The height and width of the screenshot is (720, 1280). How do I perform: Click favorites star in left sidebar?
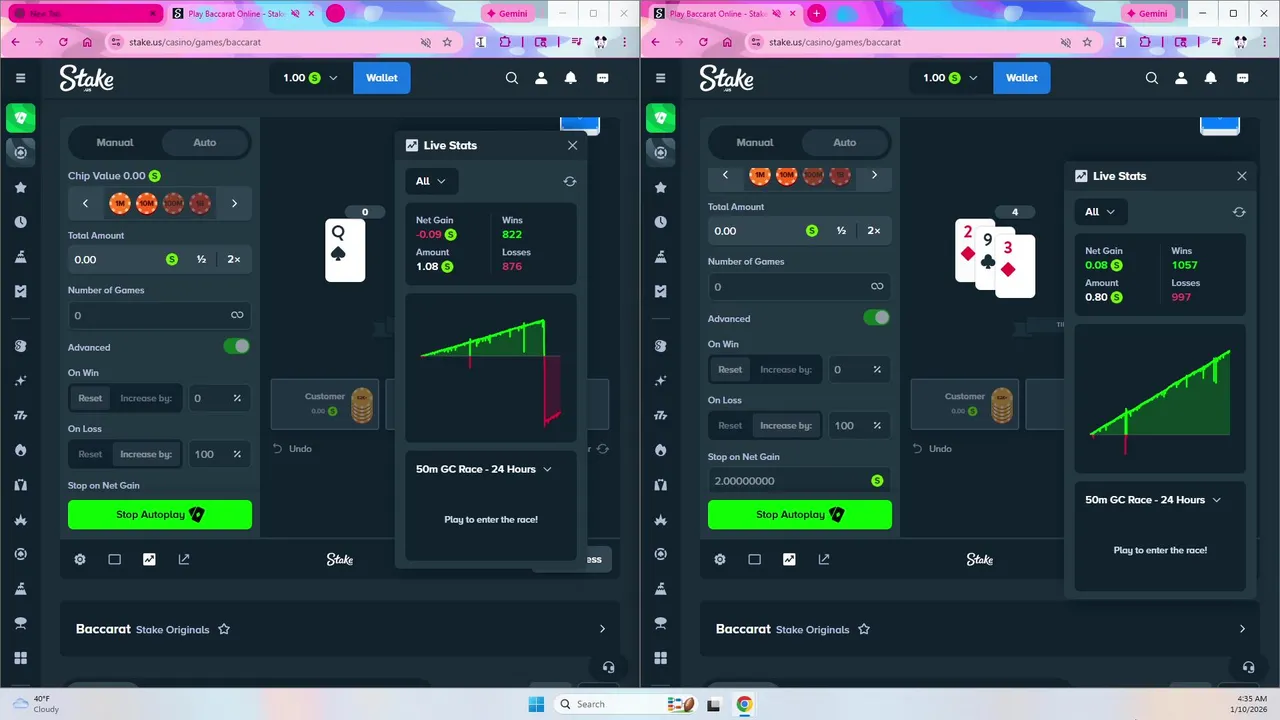pos(20,187)
